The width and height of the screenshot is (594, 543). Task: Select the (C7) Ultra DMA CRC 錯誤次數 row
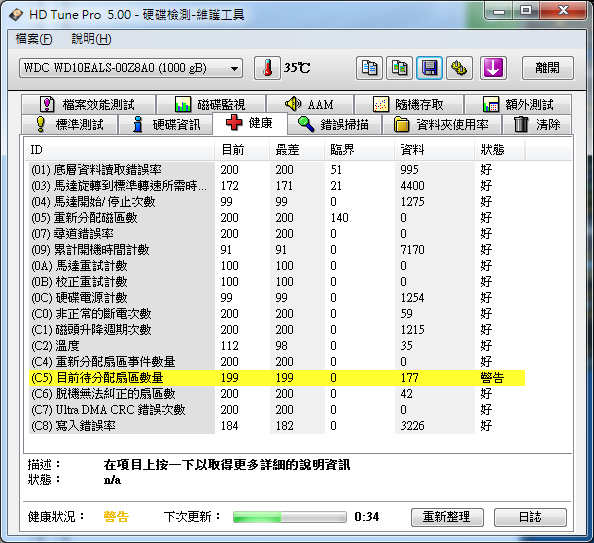point(277,410)
